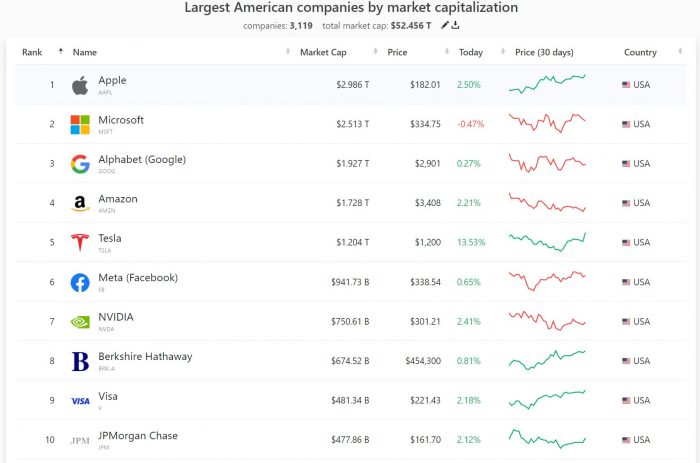Click the NVIDIA logo icon
The height and width of the screenshot is (463, 700).
pos(80,322)
